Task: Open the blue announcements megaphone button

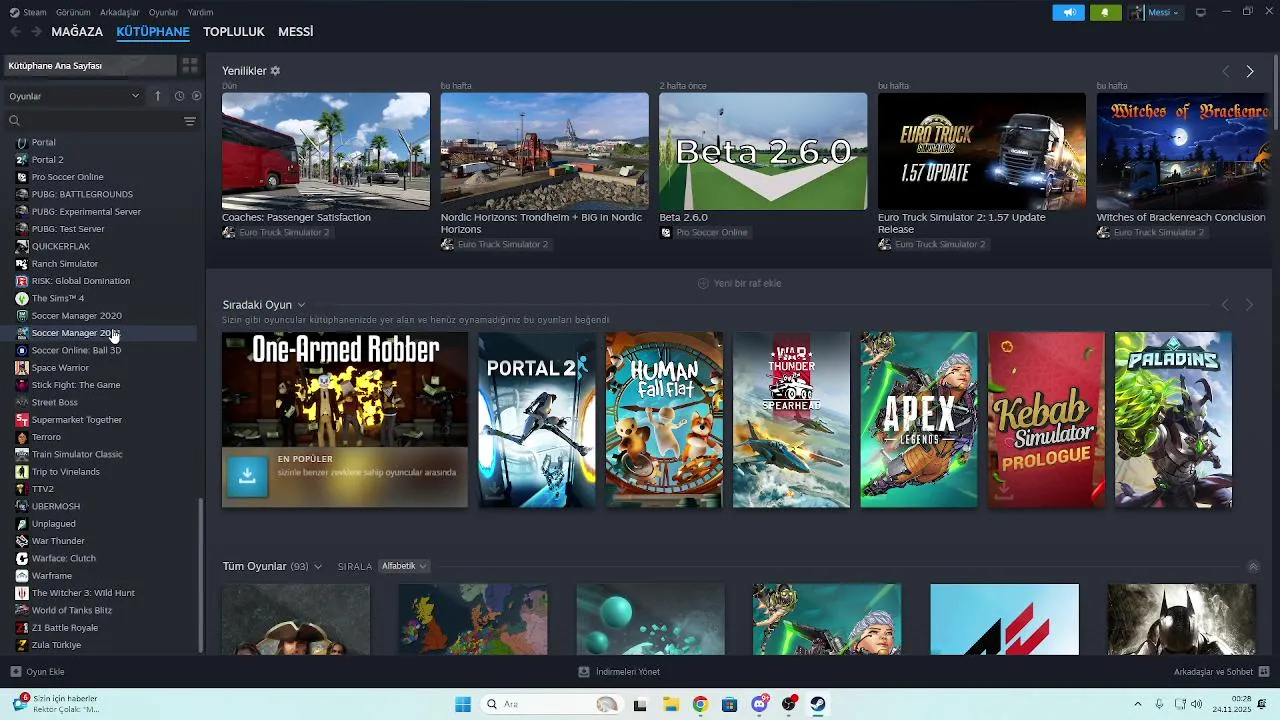Action: [x=1068, y=12]
